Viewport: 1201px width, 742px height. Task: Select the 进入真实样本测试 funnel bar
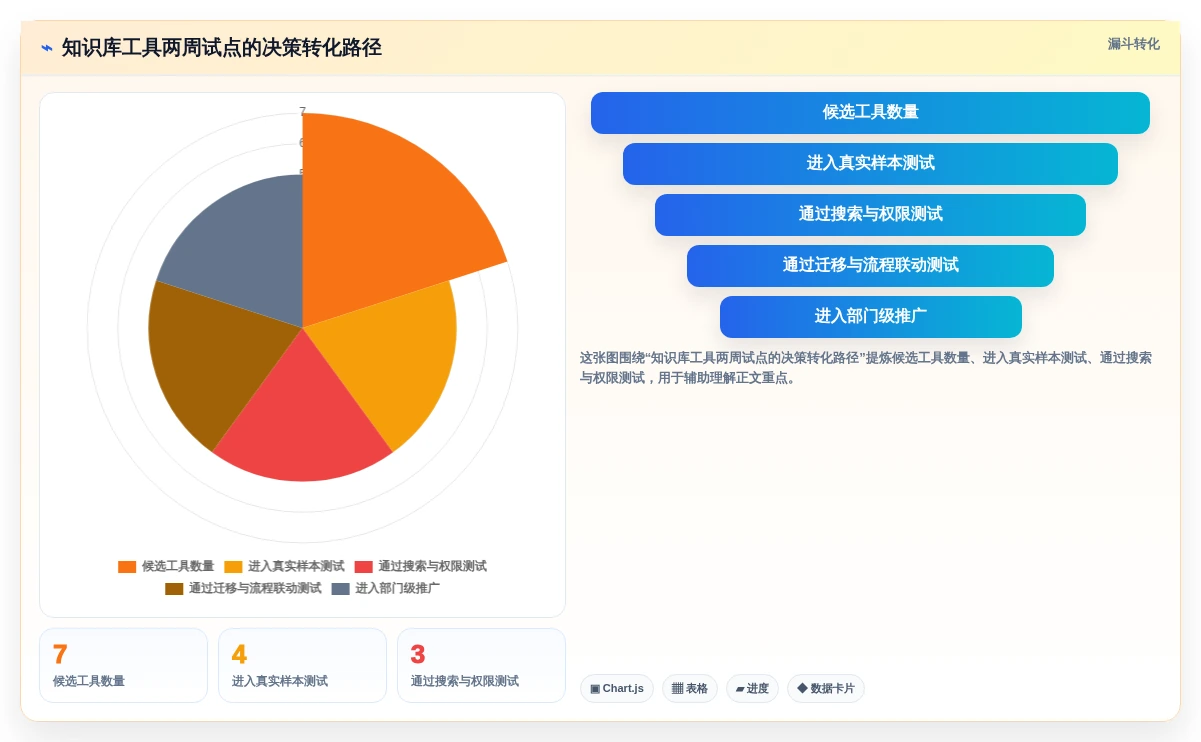coord(870,164)
